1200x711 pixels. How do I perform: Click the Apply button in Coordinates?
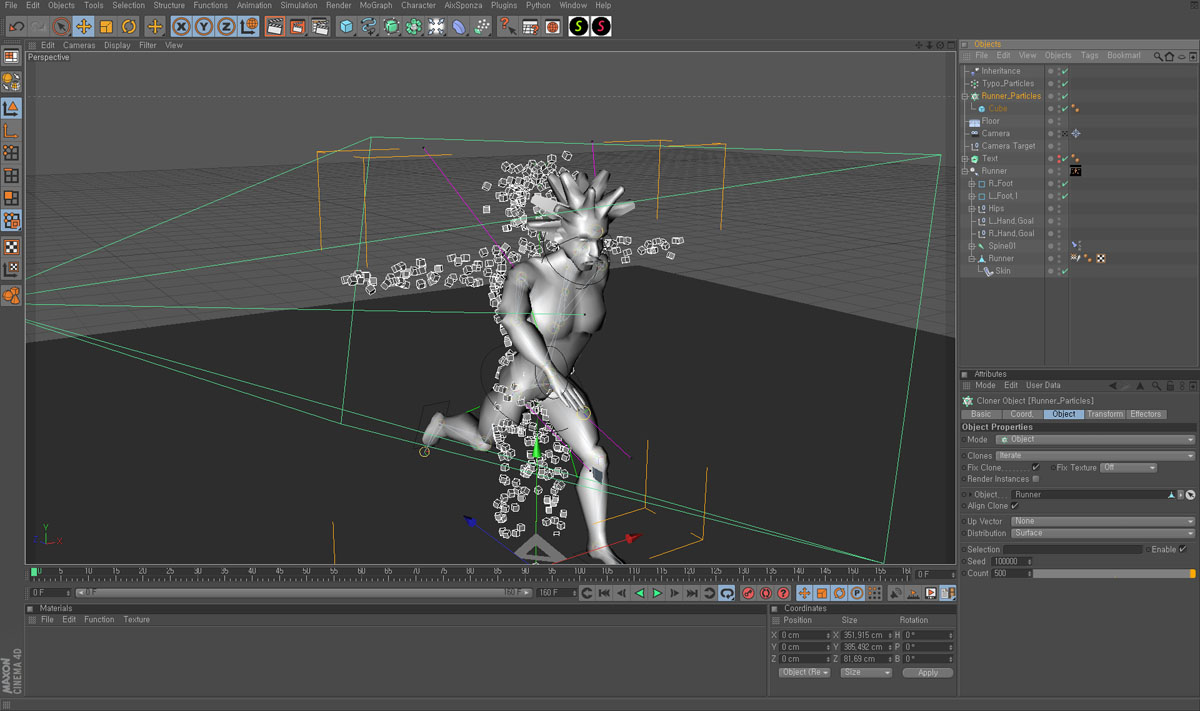pos(927,673)
